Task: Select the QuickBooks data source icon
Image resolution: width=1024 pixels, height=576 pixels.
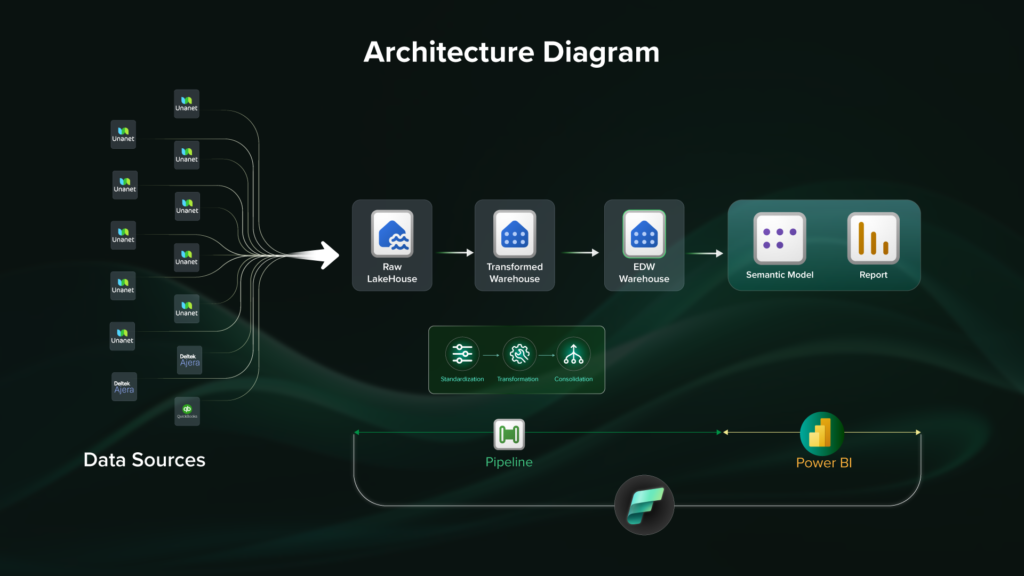Action: [x=187, y=411]
